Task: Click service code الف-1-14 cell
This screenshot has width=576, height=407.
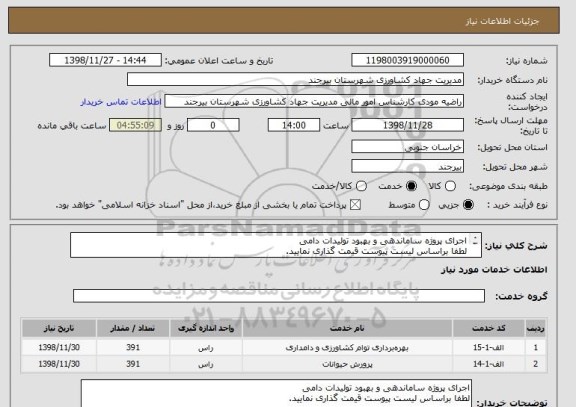Action: point(489,364)
